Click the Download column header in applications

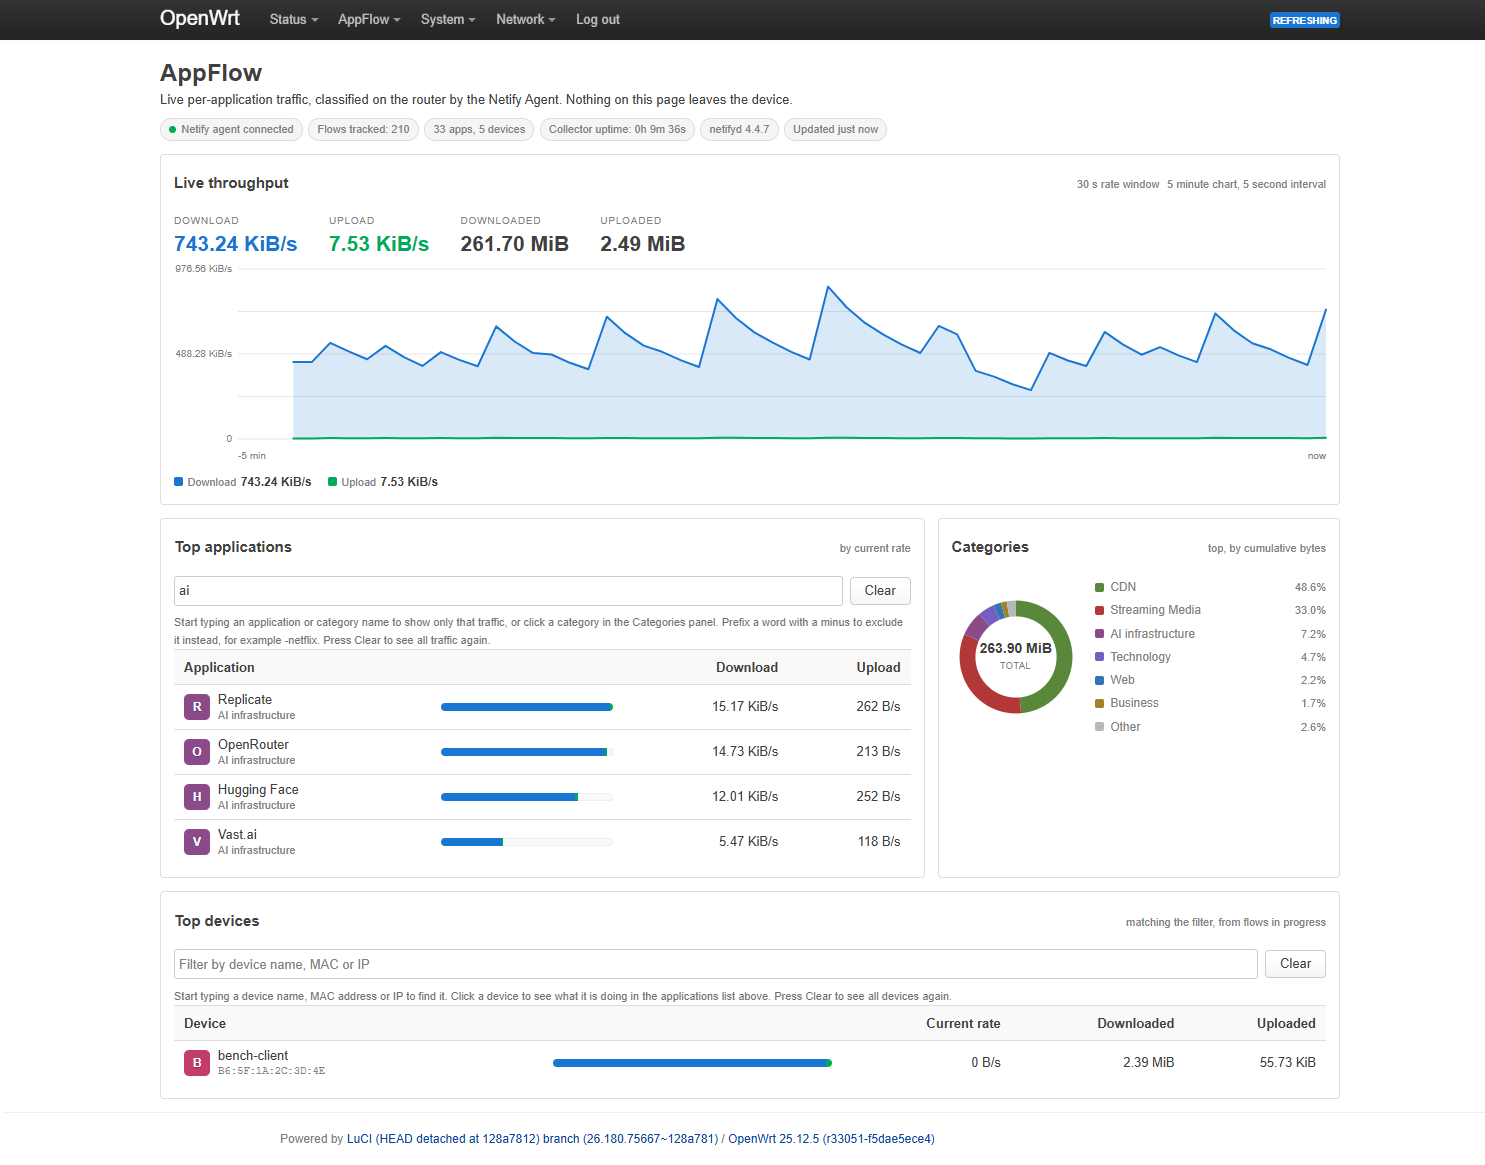747,668
